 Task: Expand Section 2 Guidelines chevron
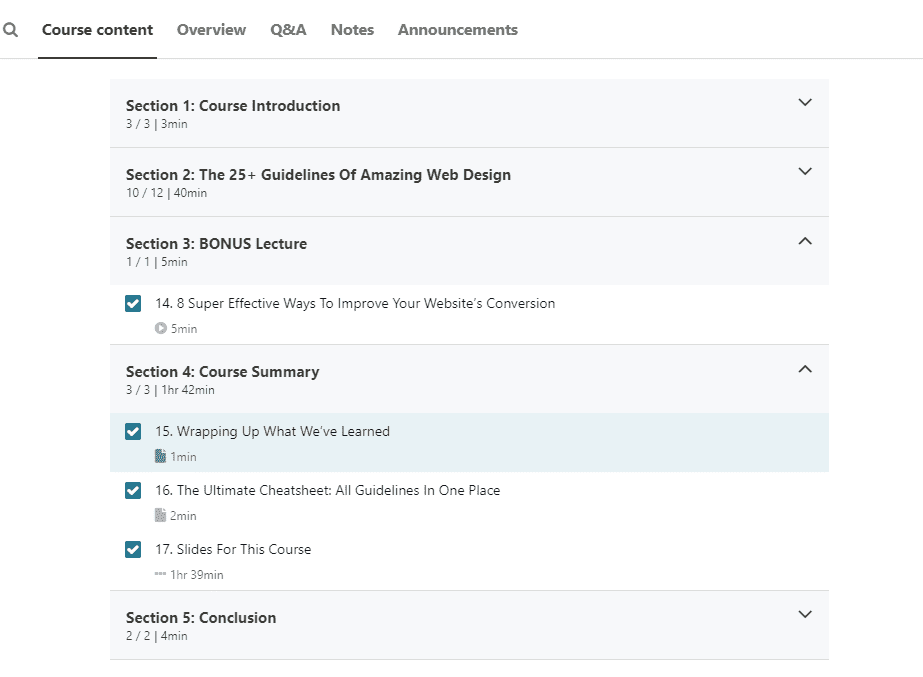point(805,171)
